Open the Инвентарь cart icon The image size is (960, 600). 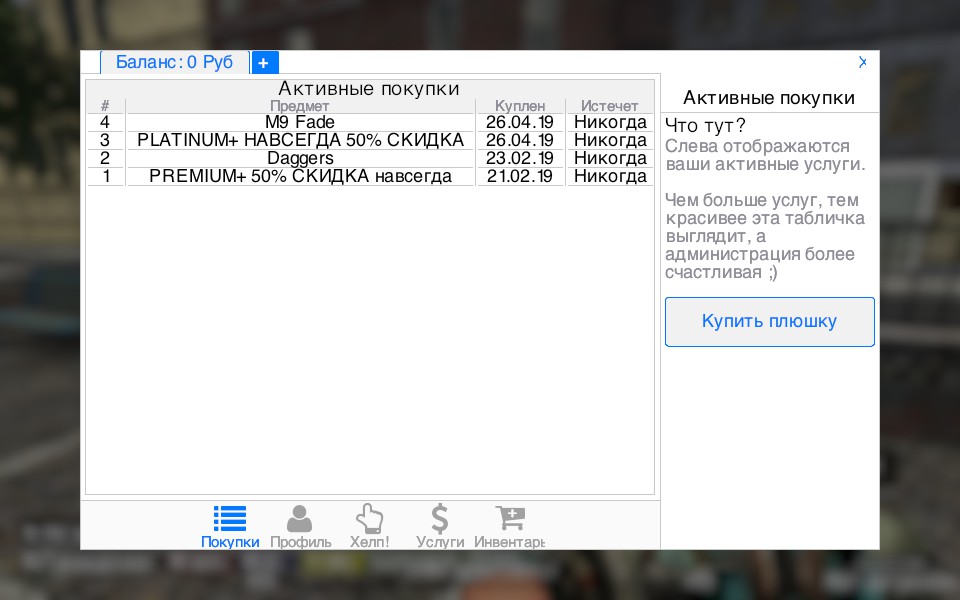(510, 519)
